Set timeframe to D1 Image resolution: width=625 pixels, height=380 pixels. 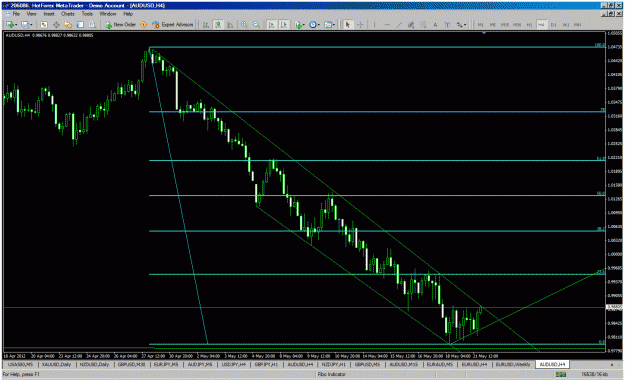pos(553,25)
